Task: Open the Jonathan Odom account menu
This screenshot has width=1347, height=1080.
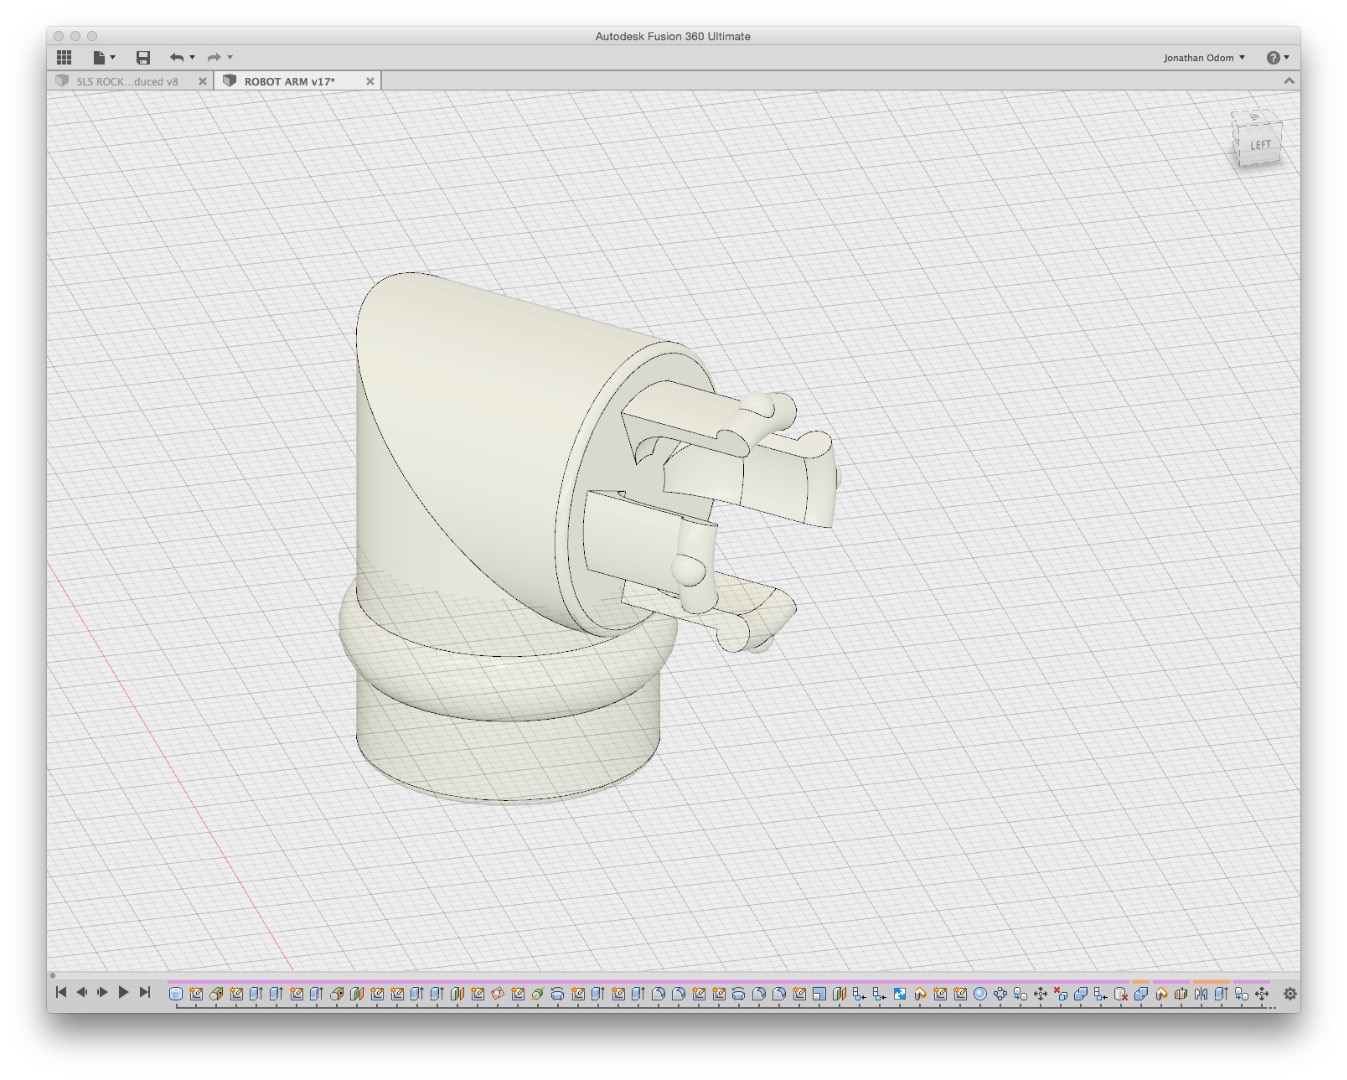Action: [1204, 57]
